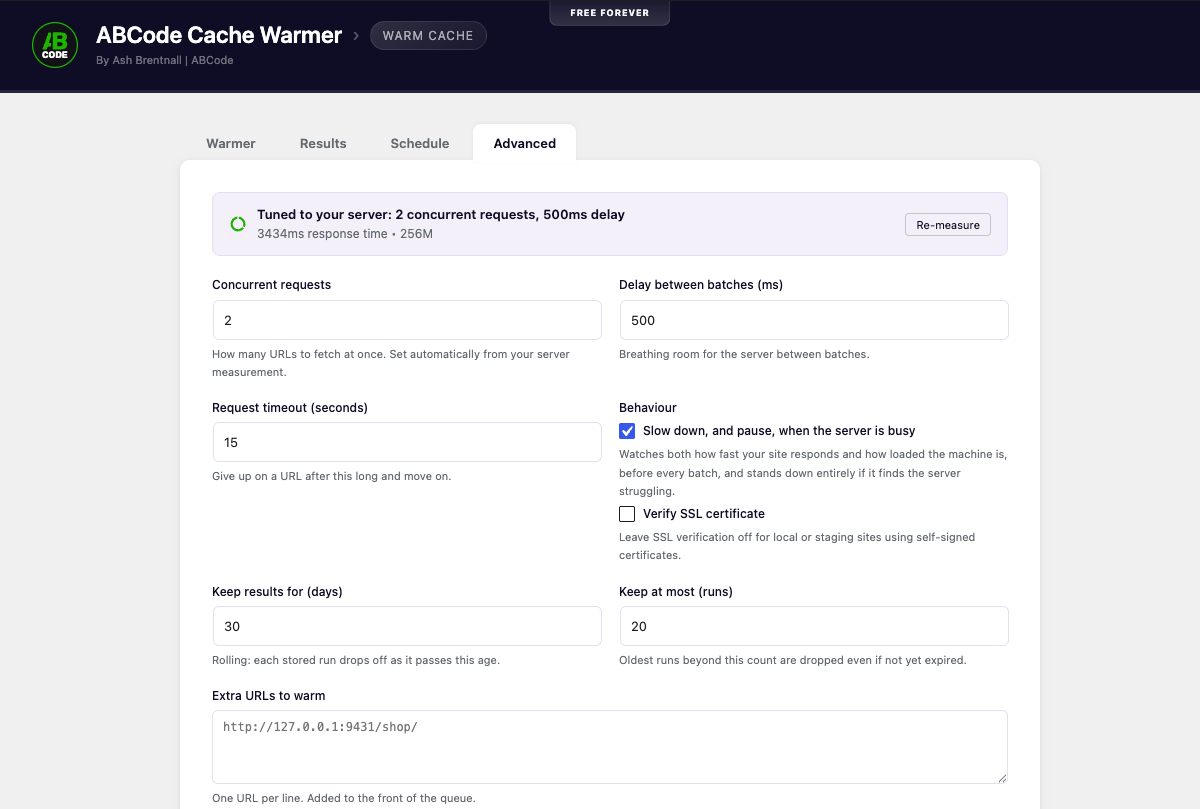Screen dimensions: 1200x809
Task: Click "Rolling: each stored run" hint text
Action: click(356, 660)
